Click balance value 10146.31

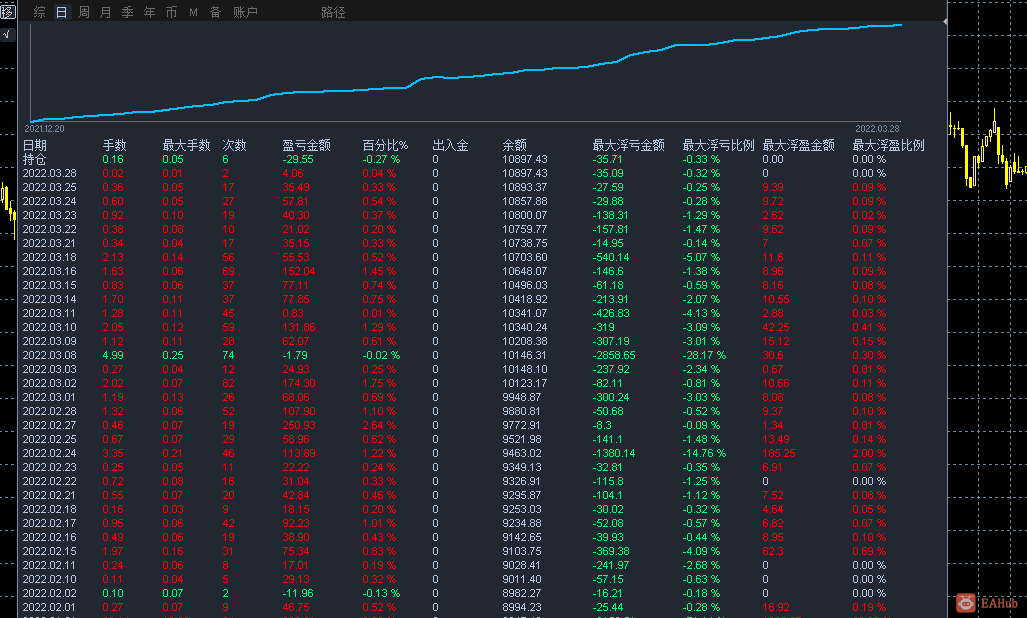[x=525, y=355]
